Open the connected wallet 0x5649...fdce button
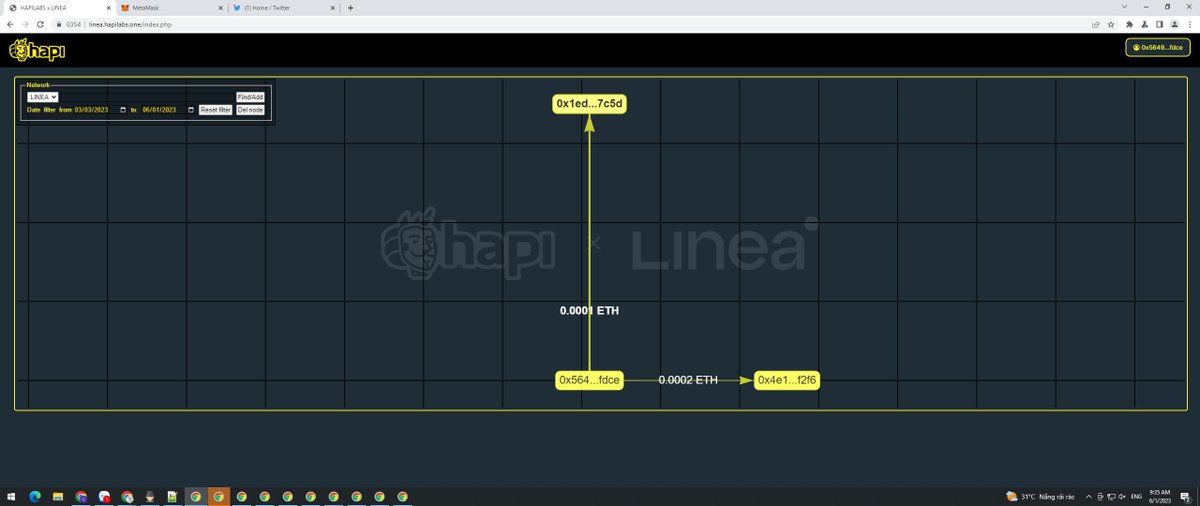 pos(1158,47)
